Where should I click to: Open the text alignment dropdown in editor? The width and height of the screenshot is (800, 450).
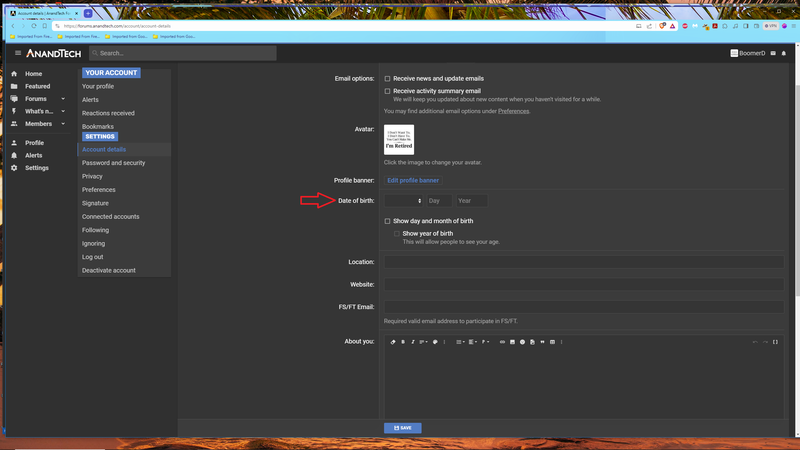coord(473,342)
